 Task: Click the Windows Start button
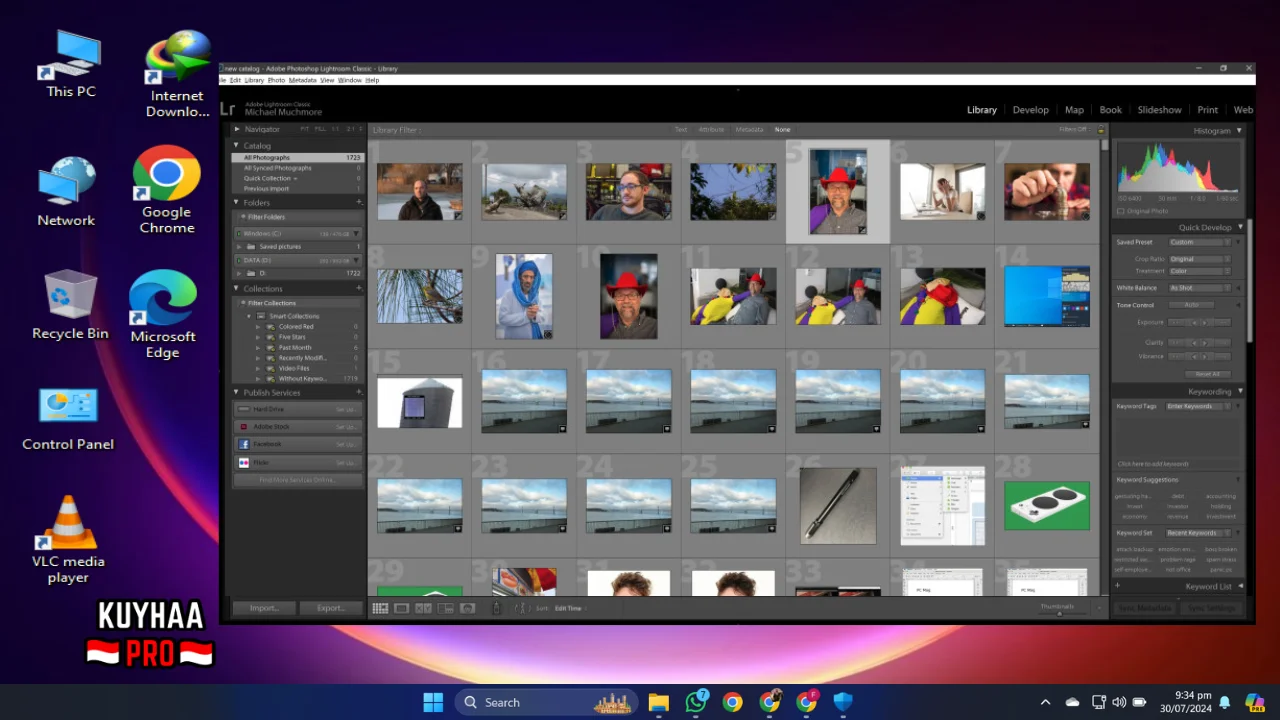[x=433, y=702]
